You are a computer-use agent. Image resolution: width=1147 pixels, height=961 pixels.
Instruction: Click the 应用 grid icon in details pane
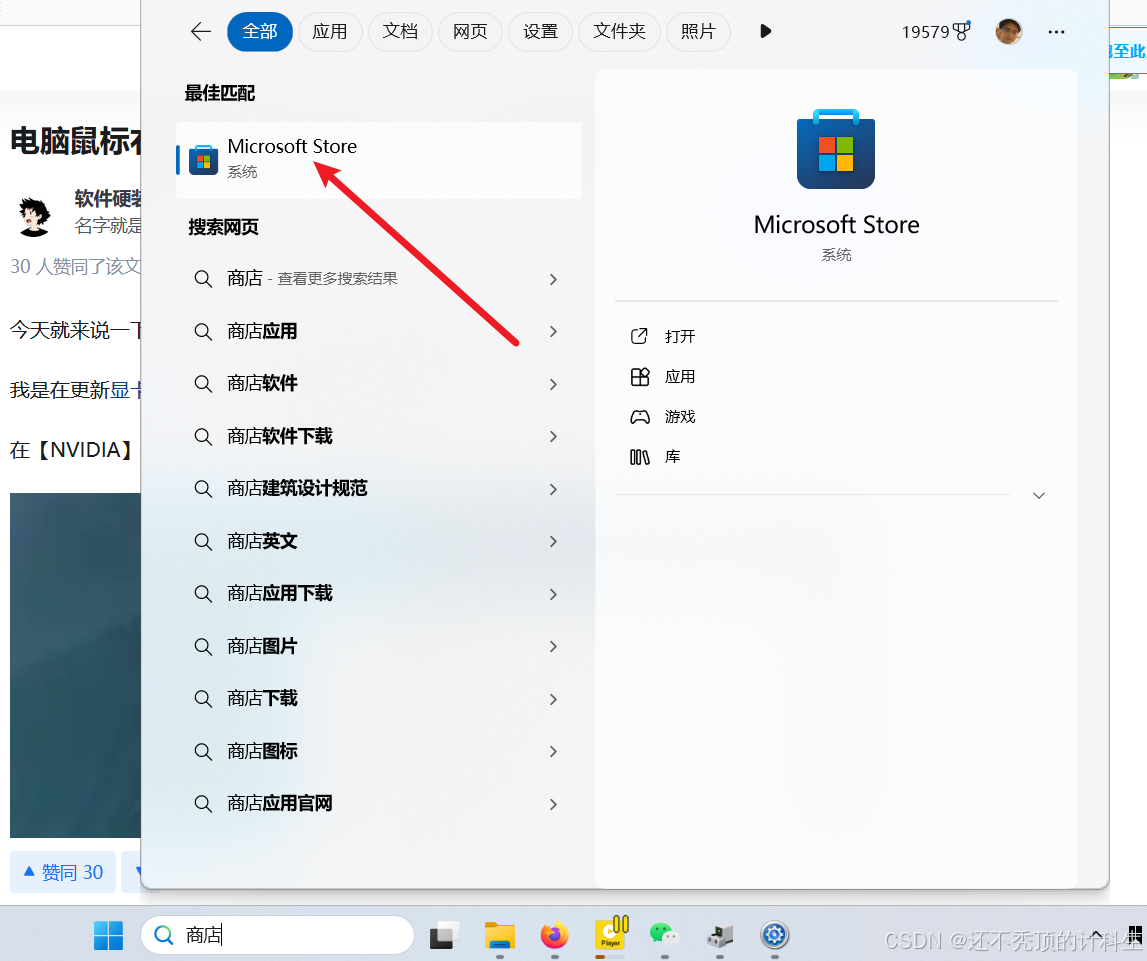(639, 377)
